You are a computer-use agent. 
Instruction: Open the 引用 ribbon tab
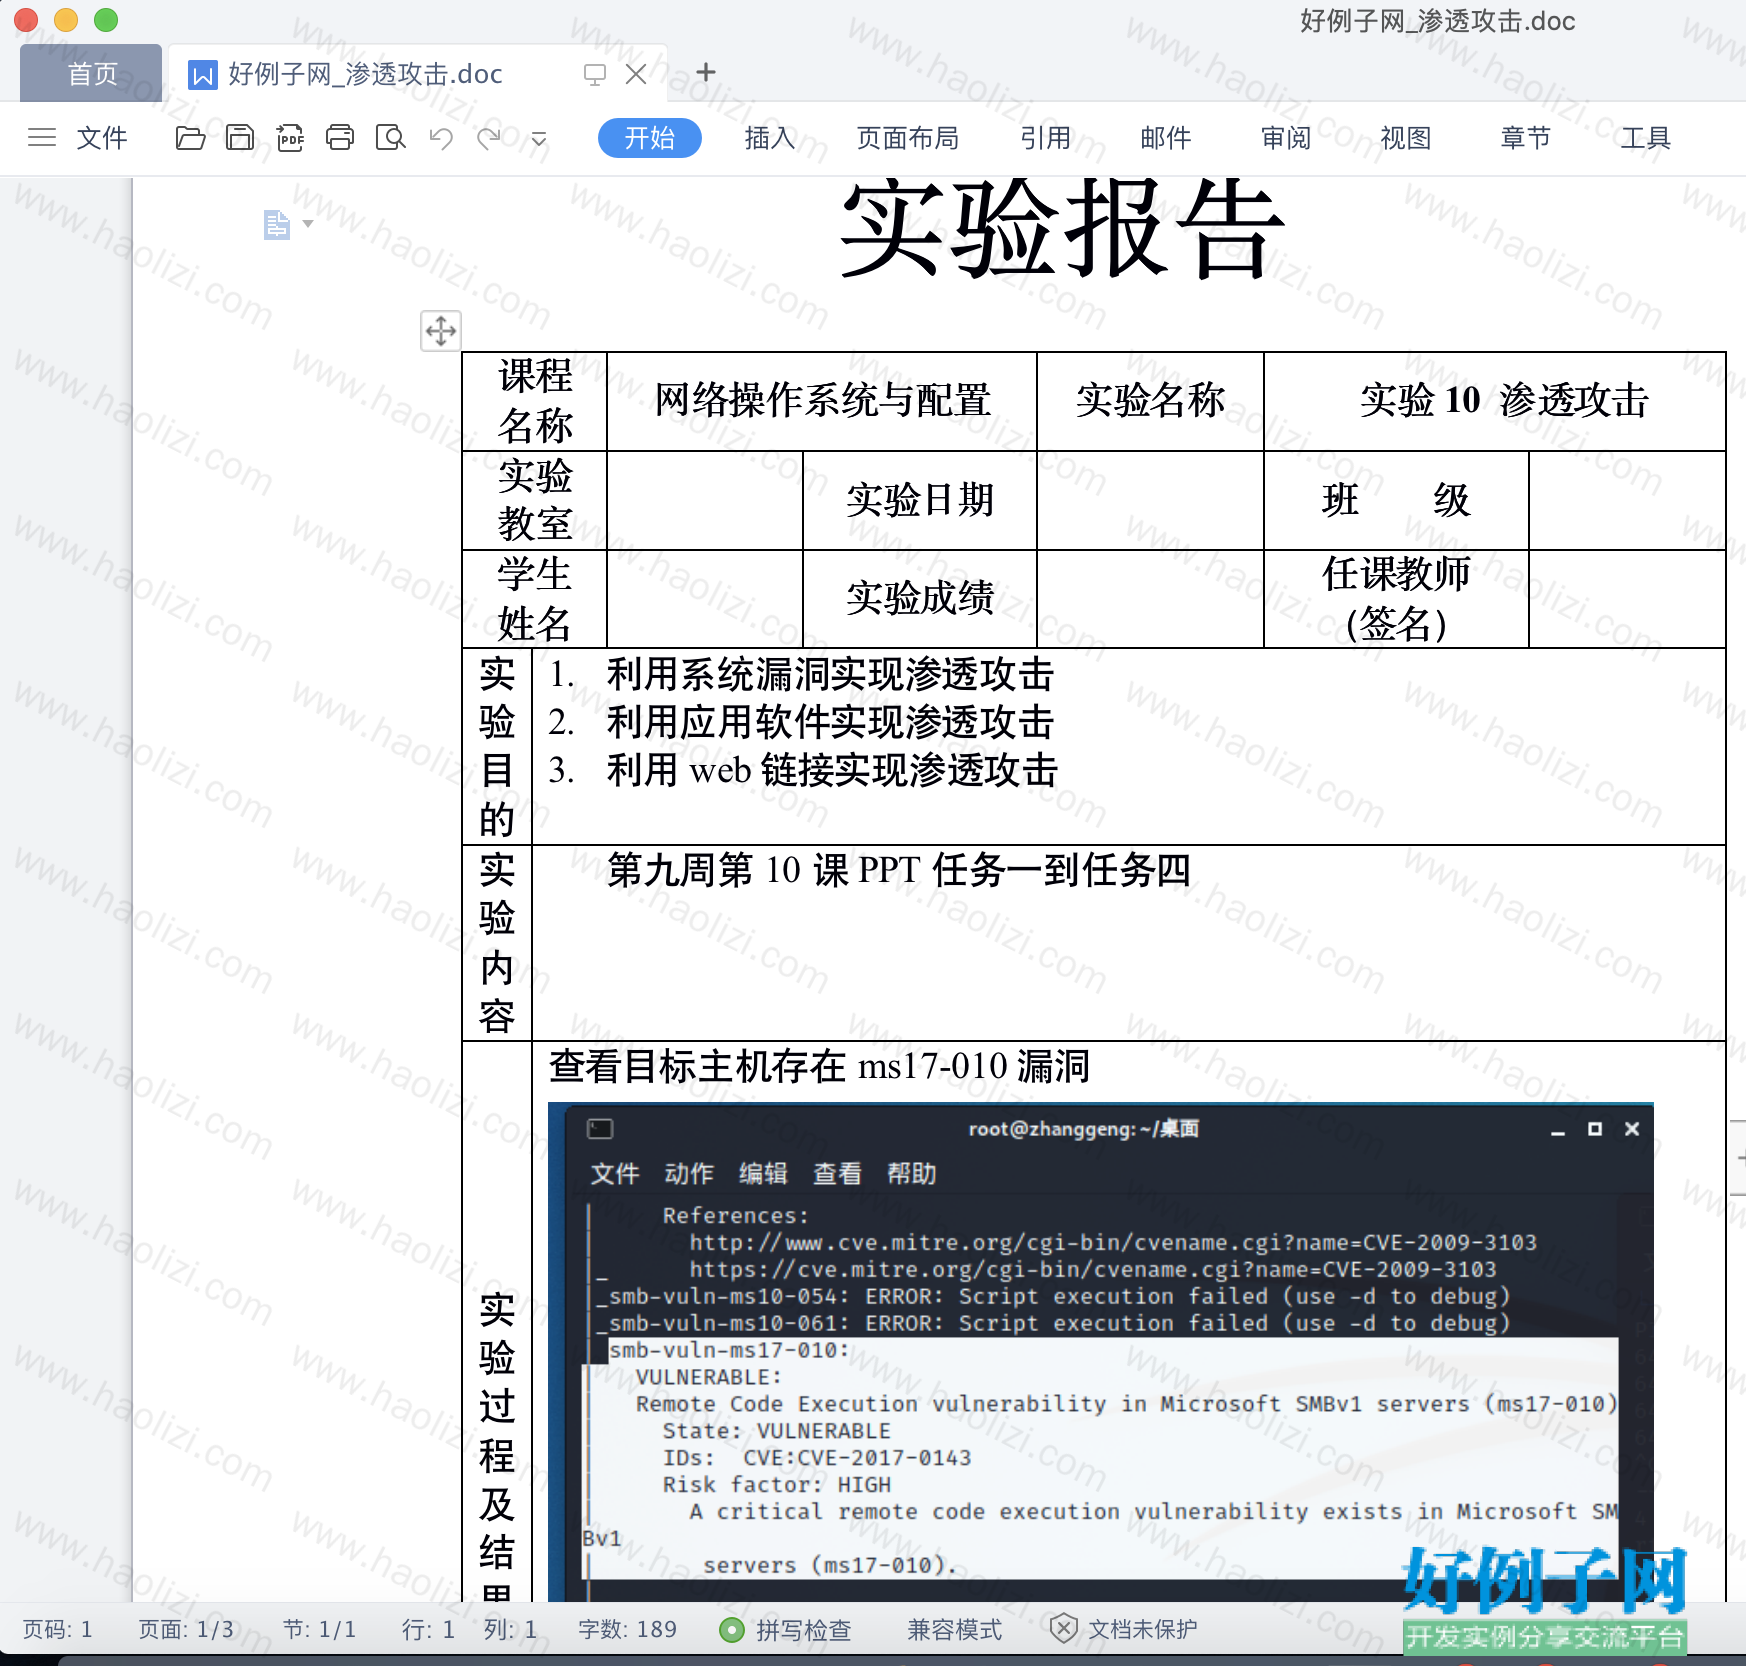(x=1046, y=138)
